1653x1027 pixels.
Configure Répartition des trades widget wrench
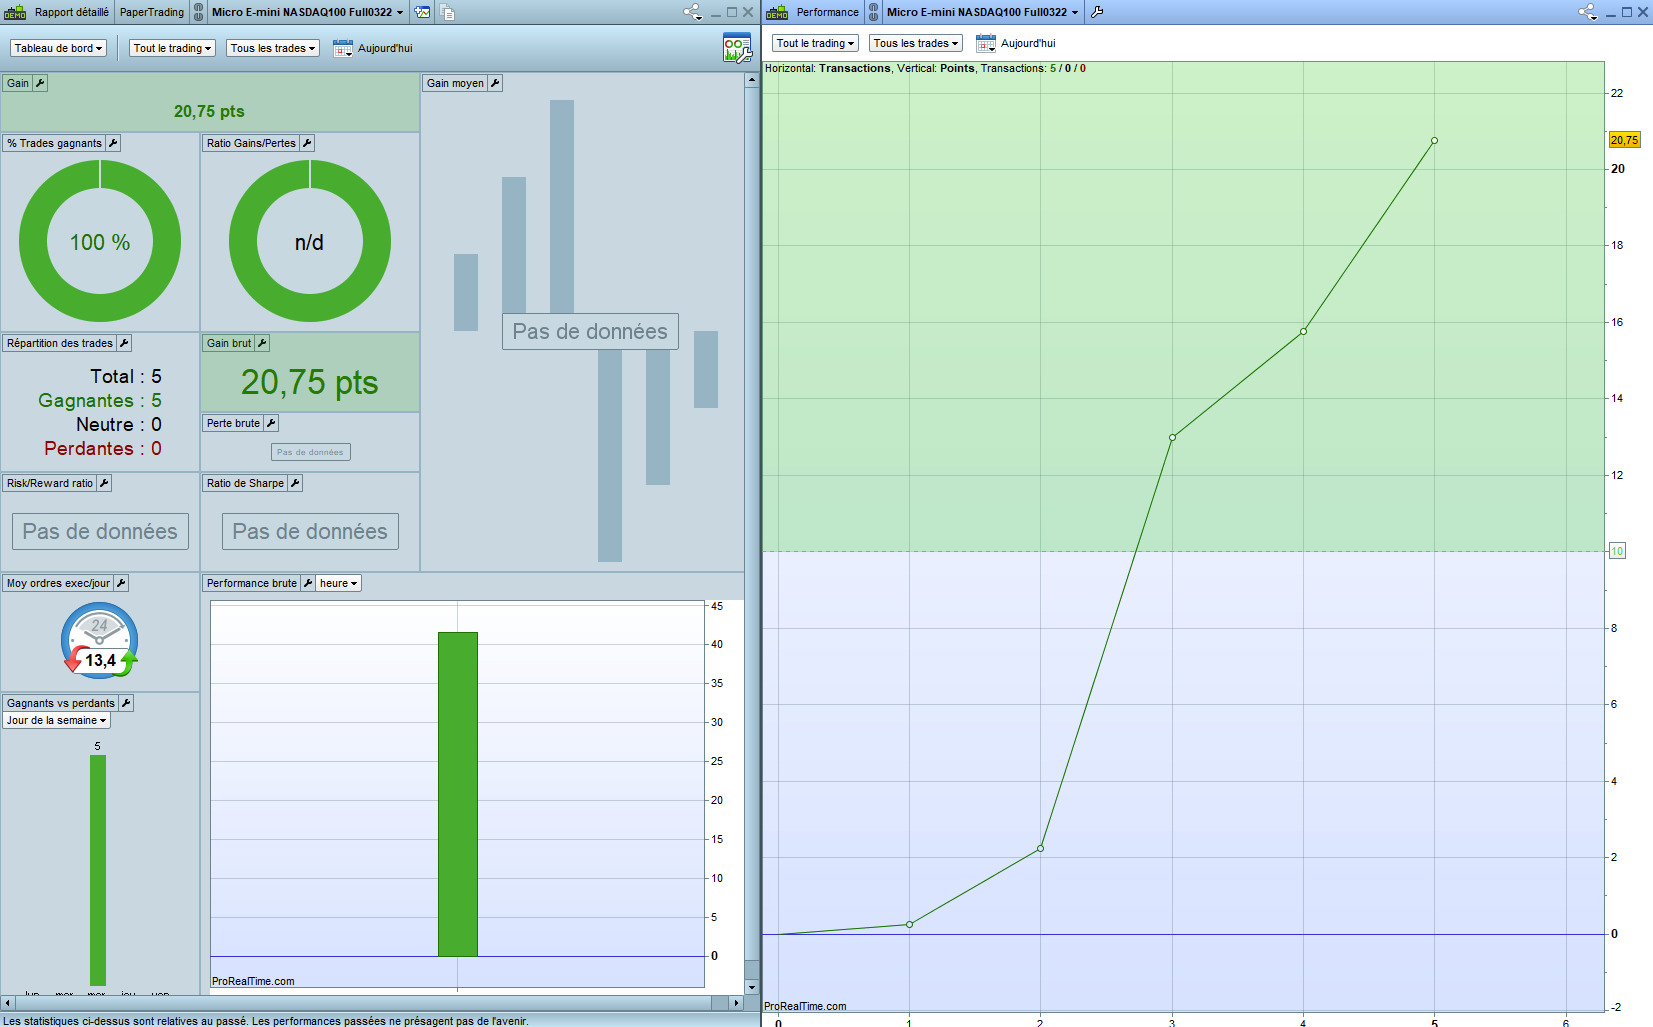pyautogui.click(x=124, y=343)
